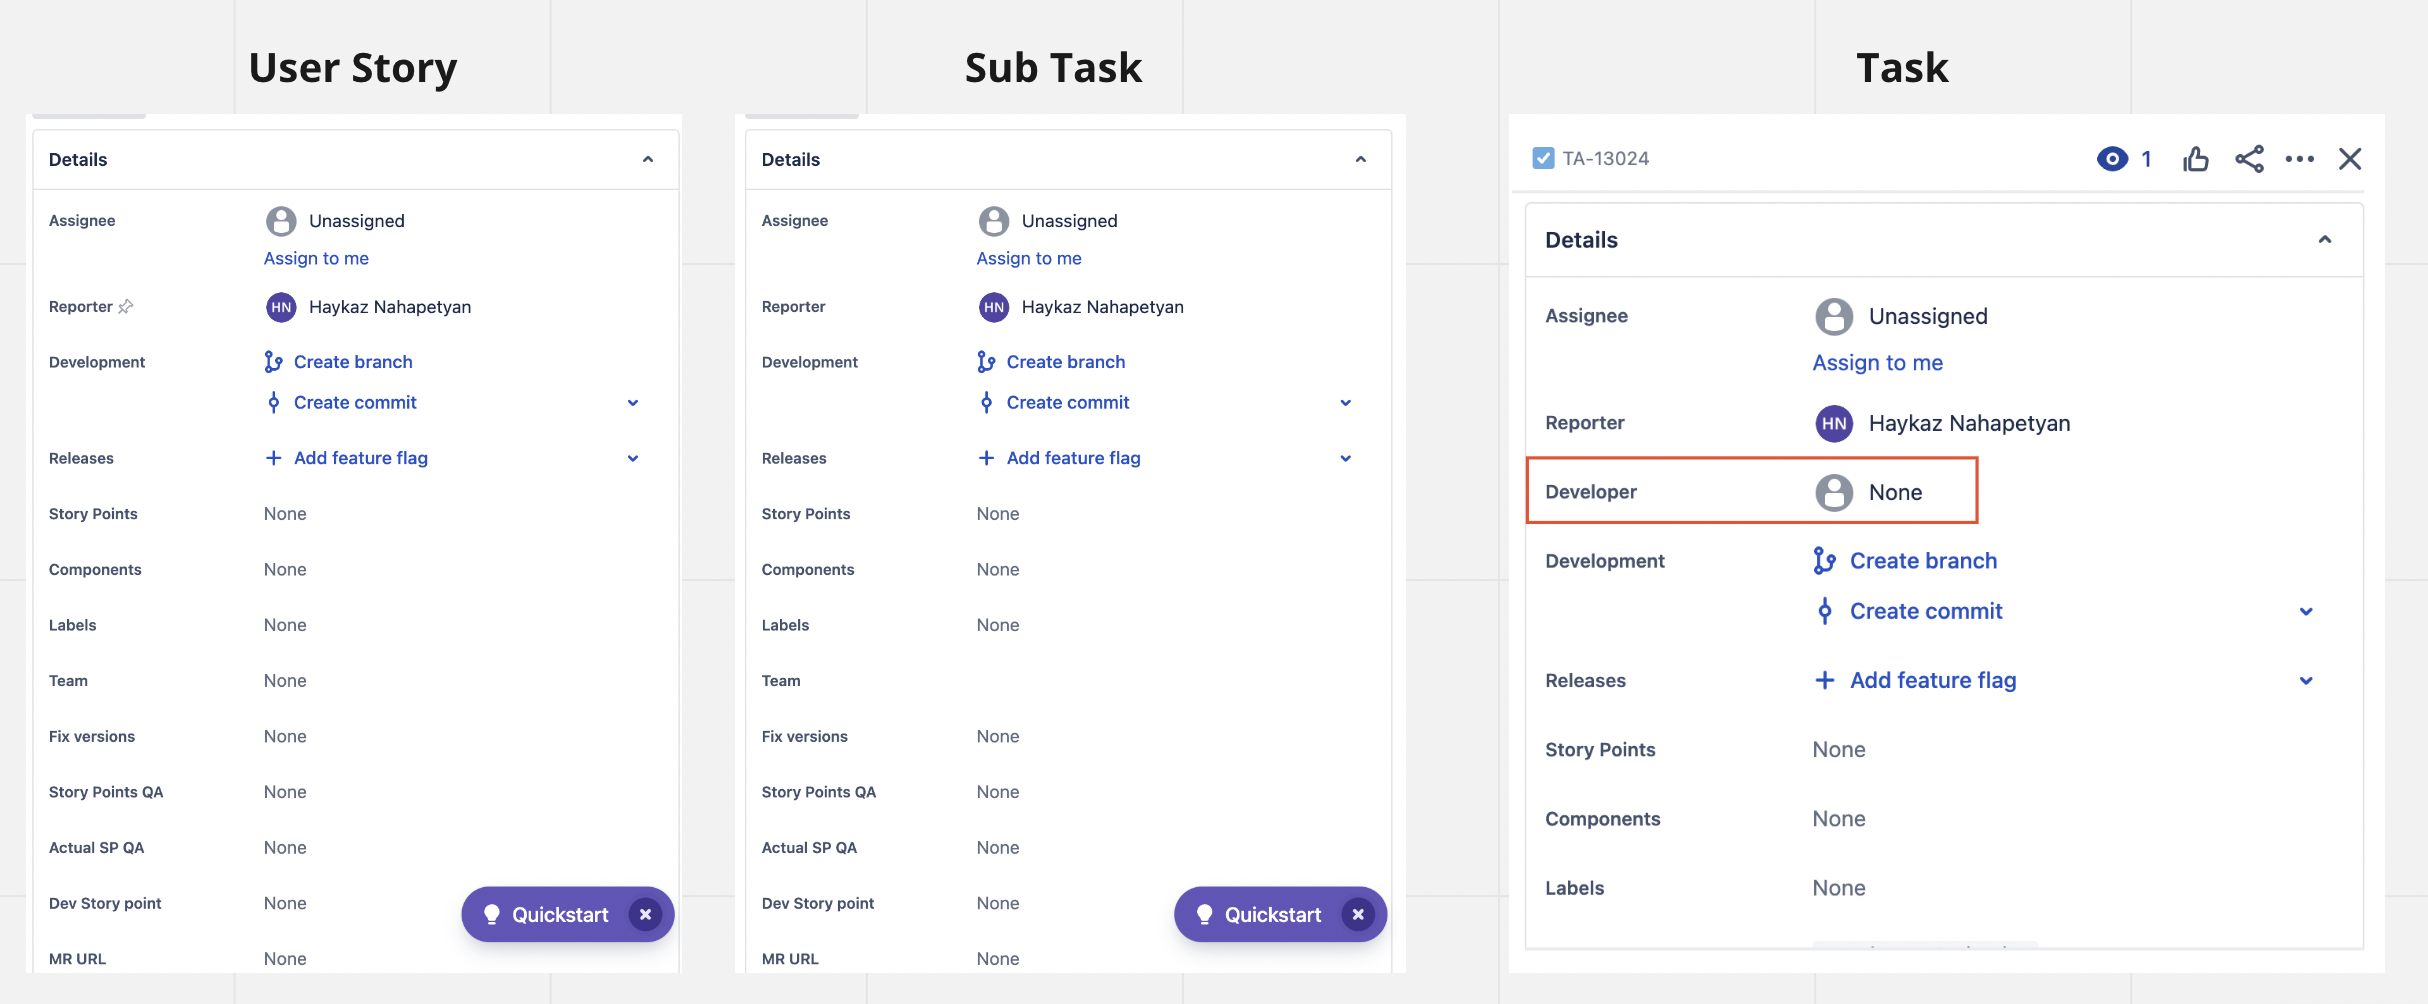Click the blue task type checkbox icon beside TA-13024
The image size is (2428, 1004).
(x=1543, y=158)
